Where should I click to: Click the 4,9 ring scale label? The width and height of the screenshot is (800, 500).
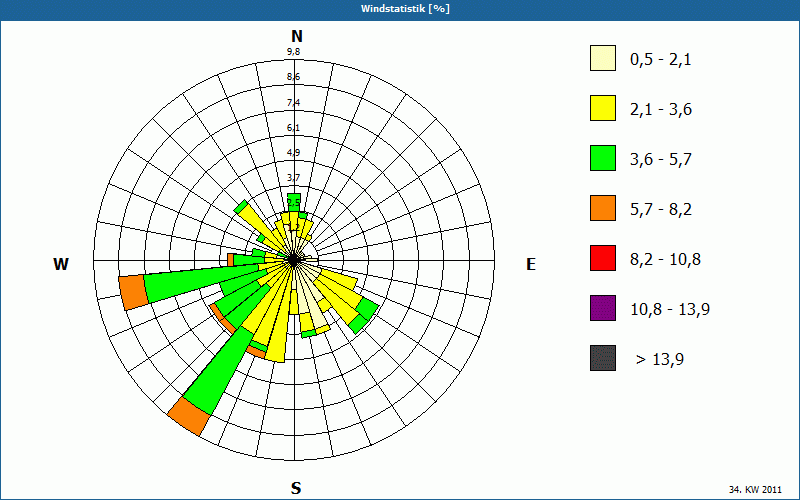coord(293,153)
